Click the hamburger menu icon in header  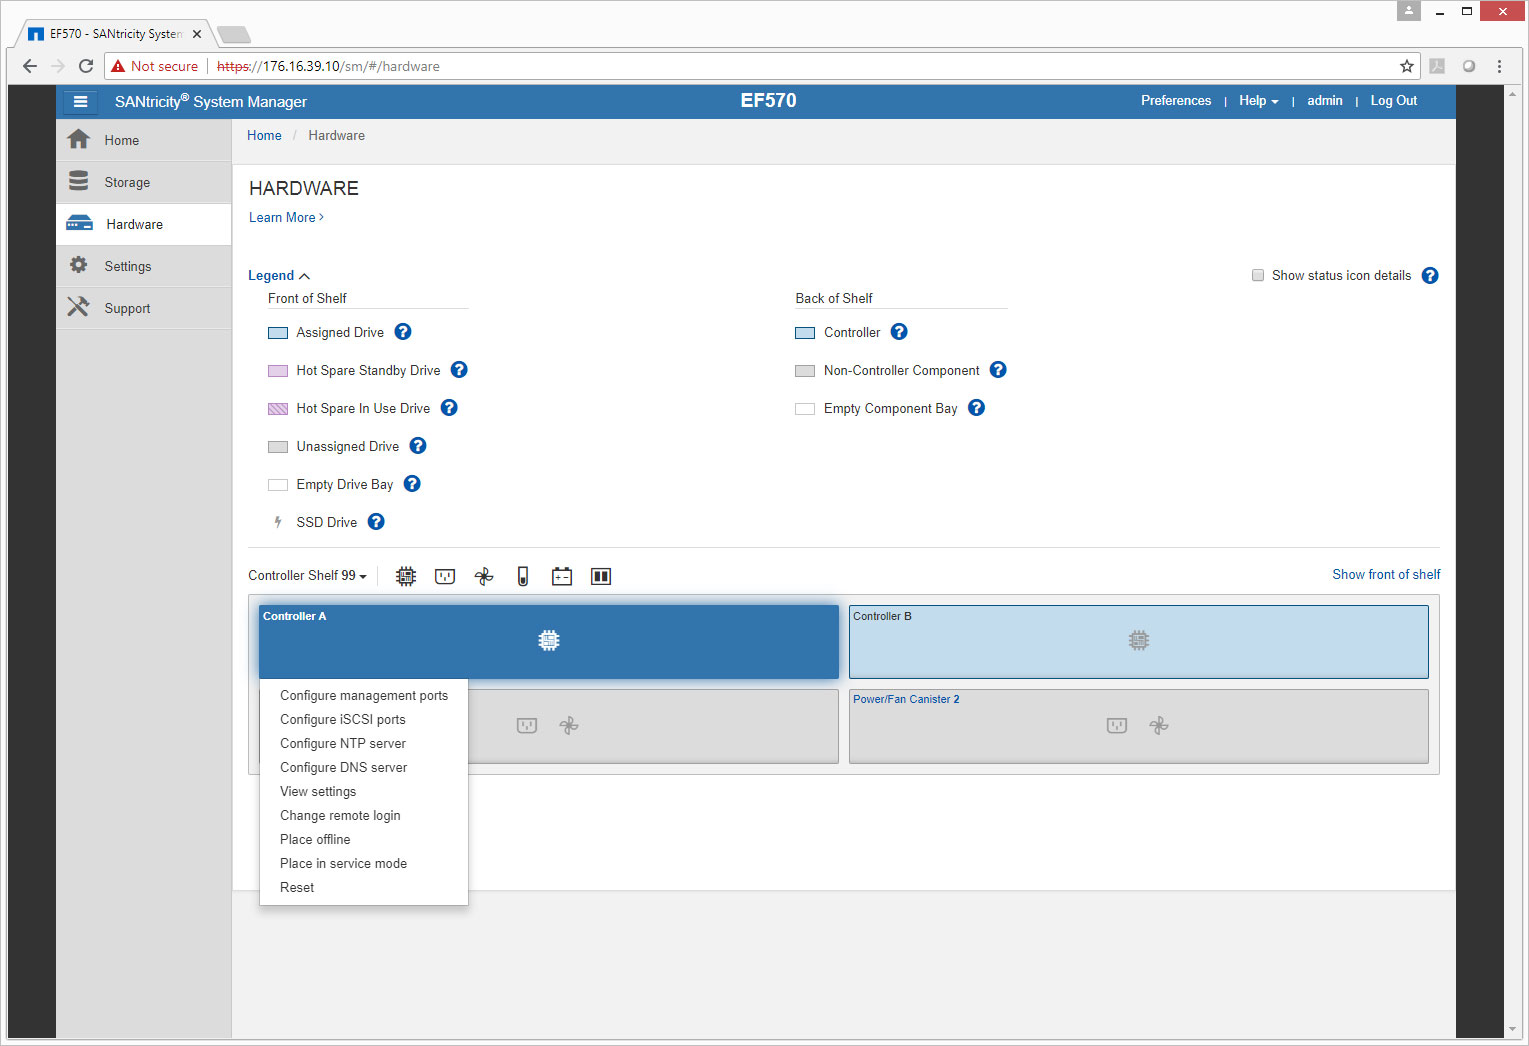pos(80,101)
